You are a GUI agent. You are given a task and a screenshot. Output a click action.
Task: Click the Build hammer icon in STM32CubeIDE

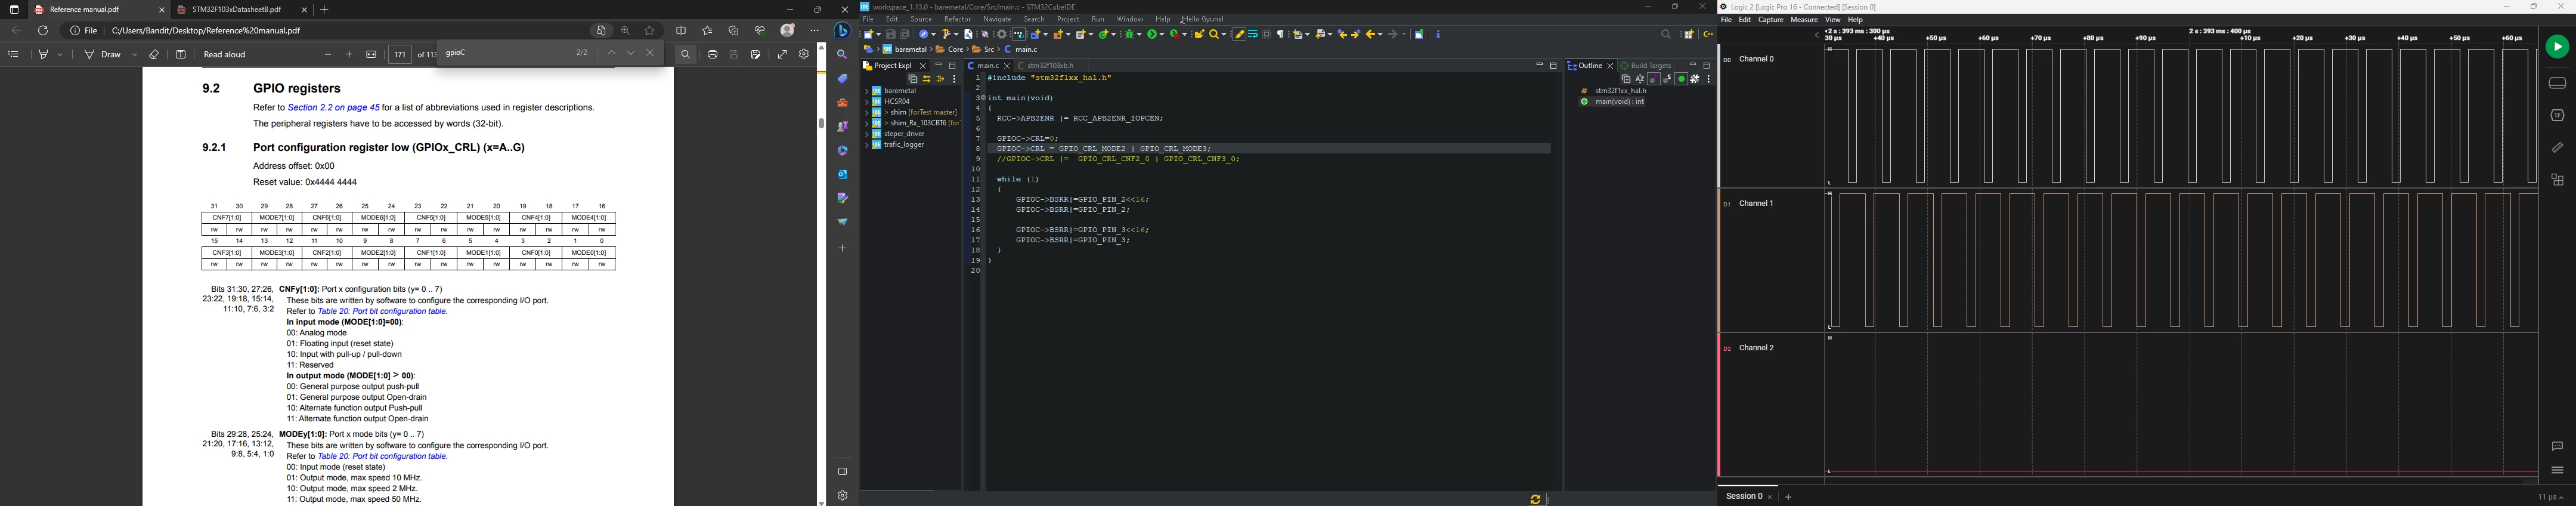coord(946,34)
